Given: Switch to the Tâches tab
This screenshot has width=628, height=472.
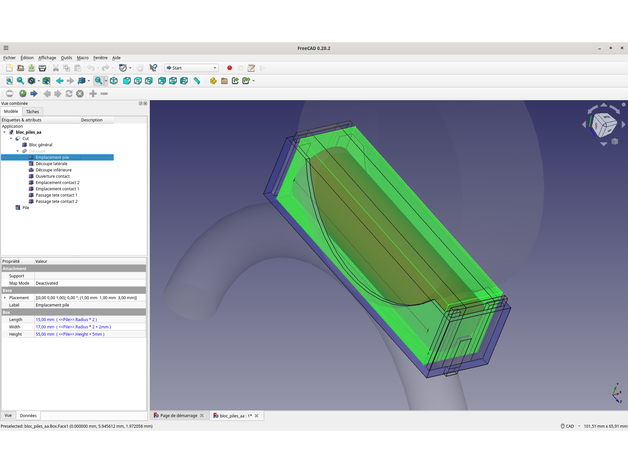Looking at the screenshot, I should 33,111.
